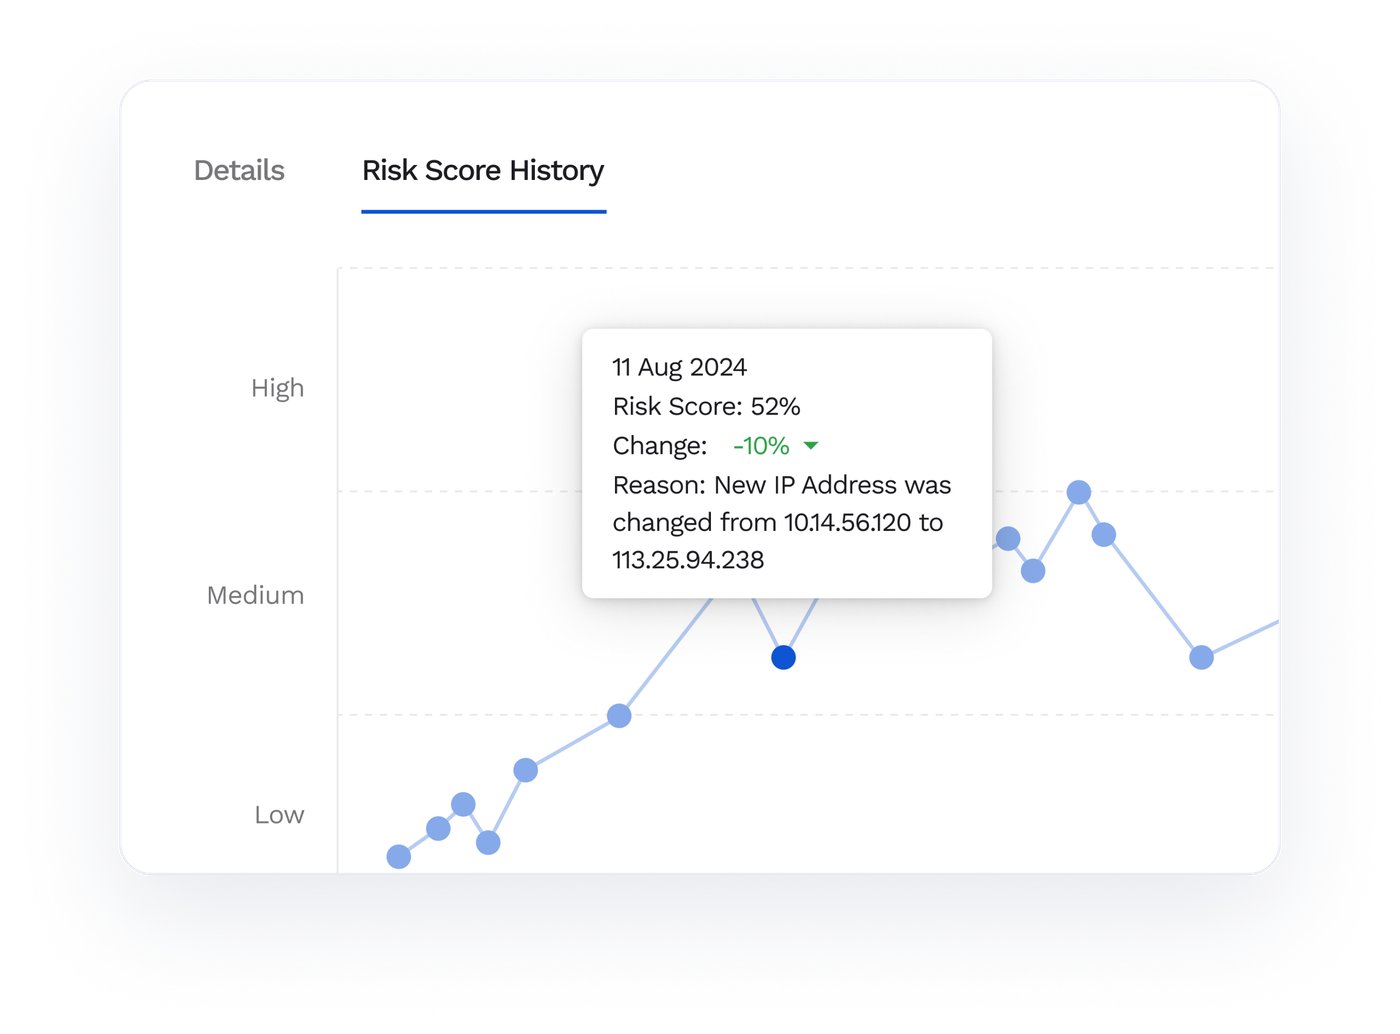Select the last data point before chart edge
Image resolution: width=1400 pixels, height=1034 pixels.
tap(1201, 657)
